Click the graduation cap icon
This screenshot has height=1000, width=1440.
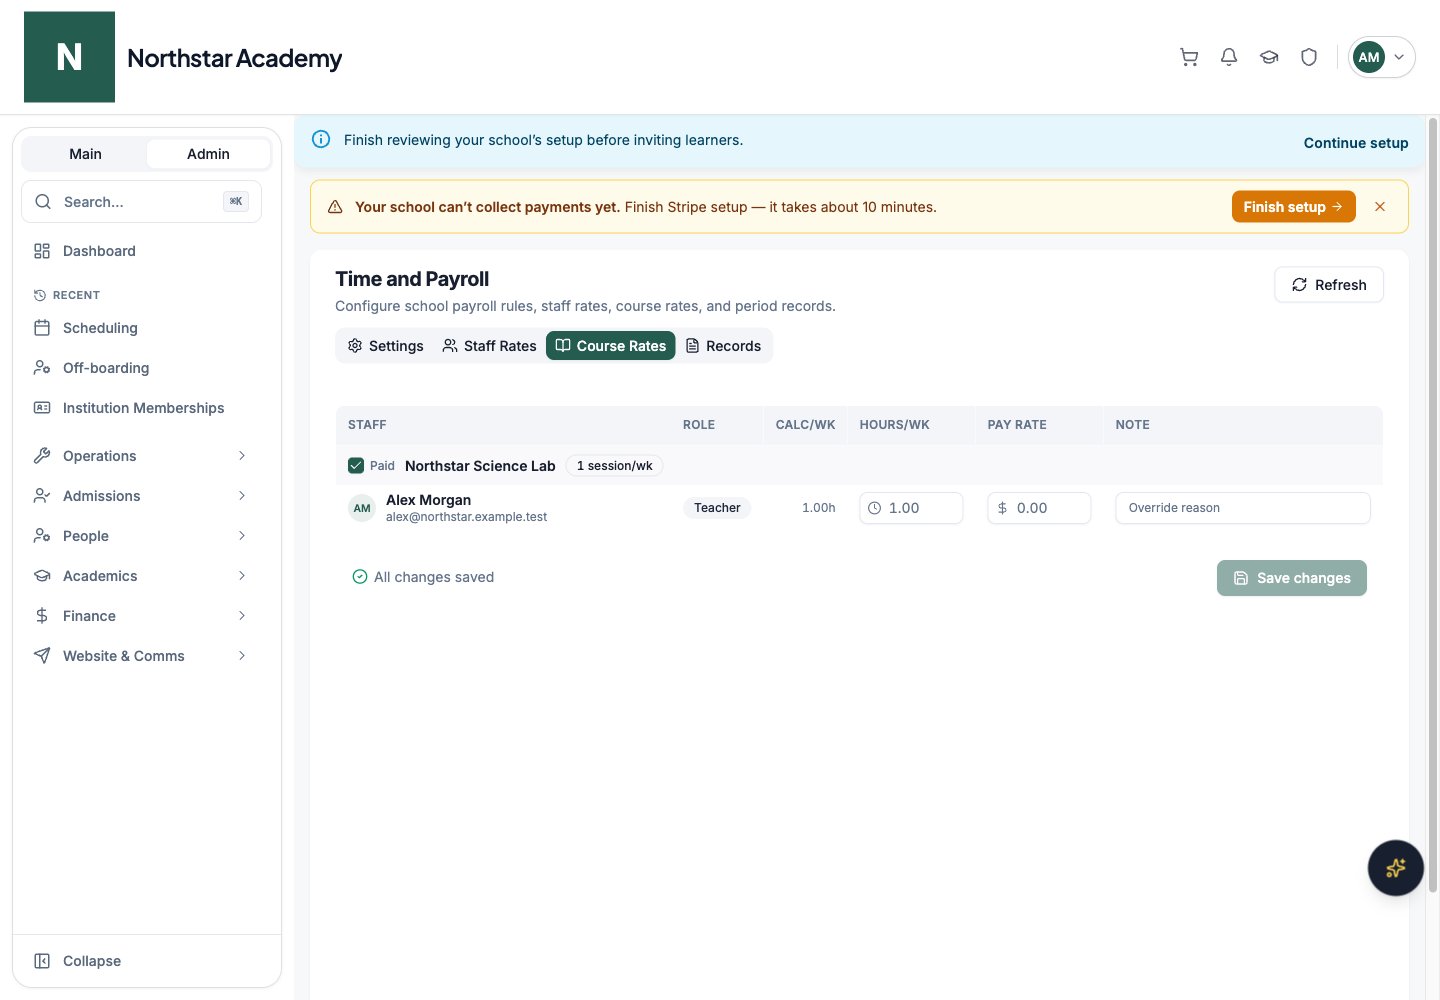[1269, 57]
